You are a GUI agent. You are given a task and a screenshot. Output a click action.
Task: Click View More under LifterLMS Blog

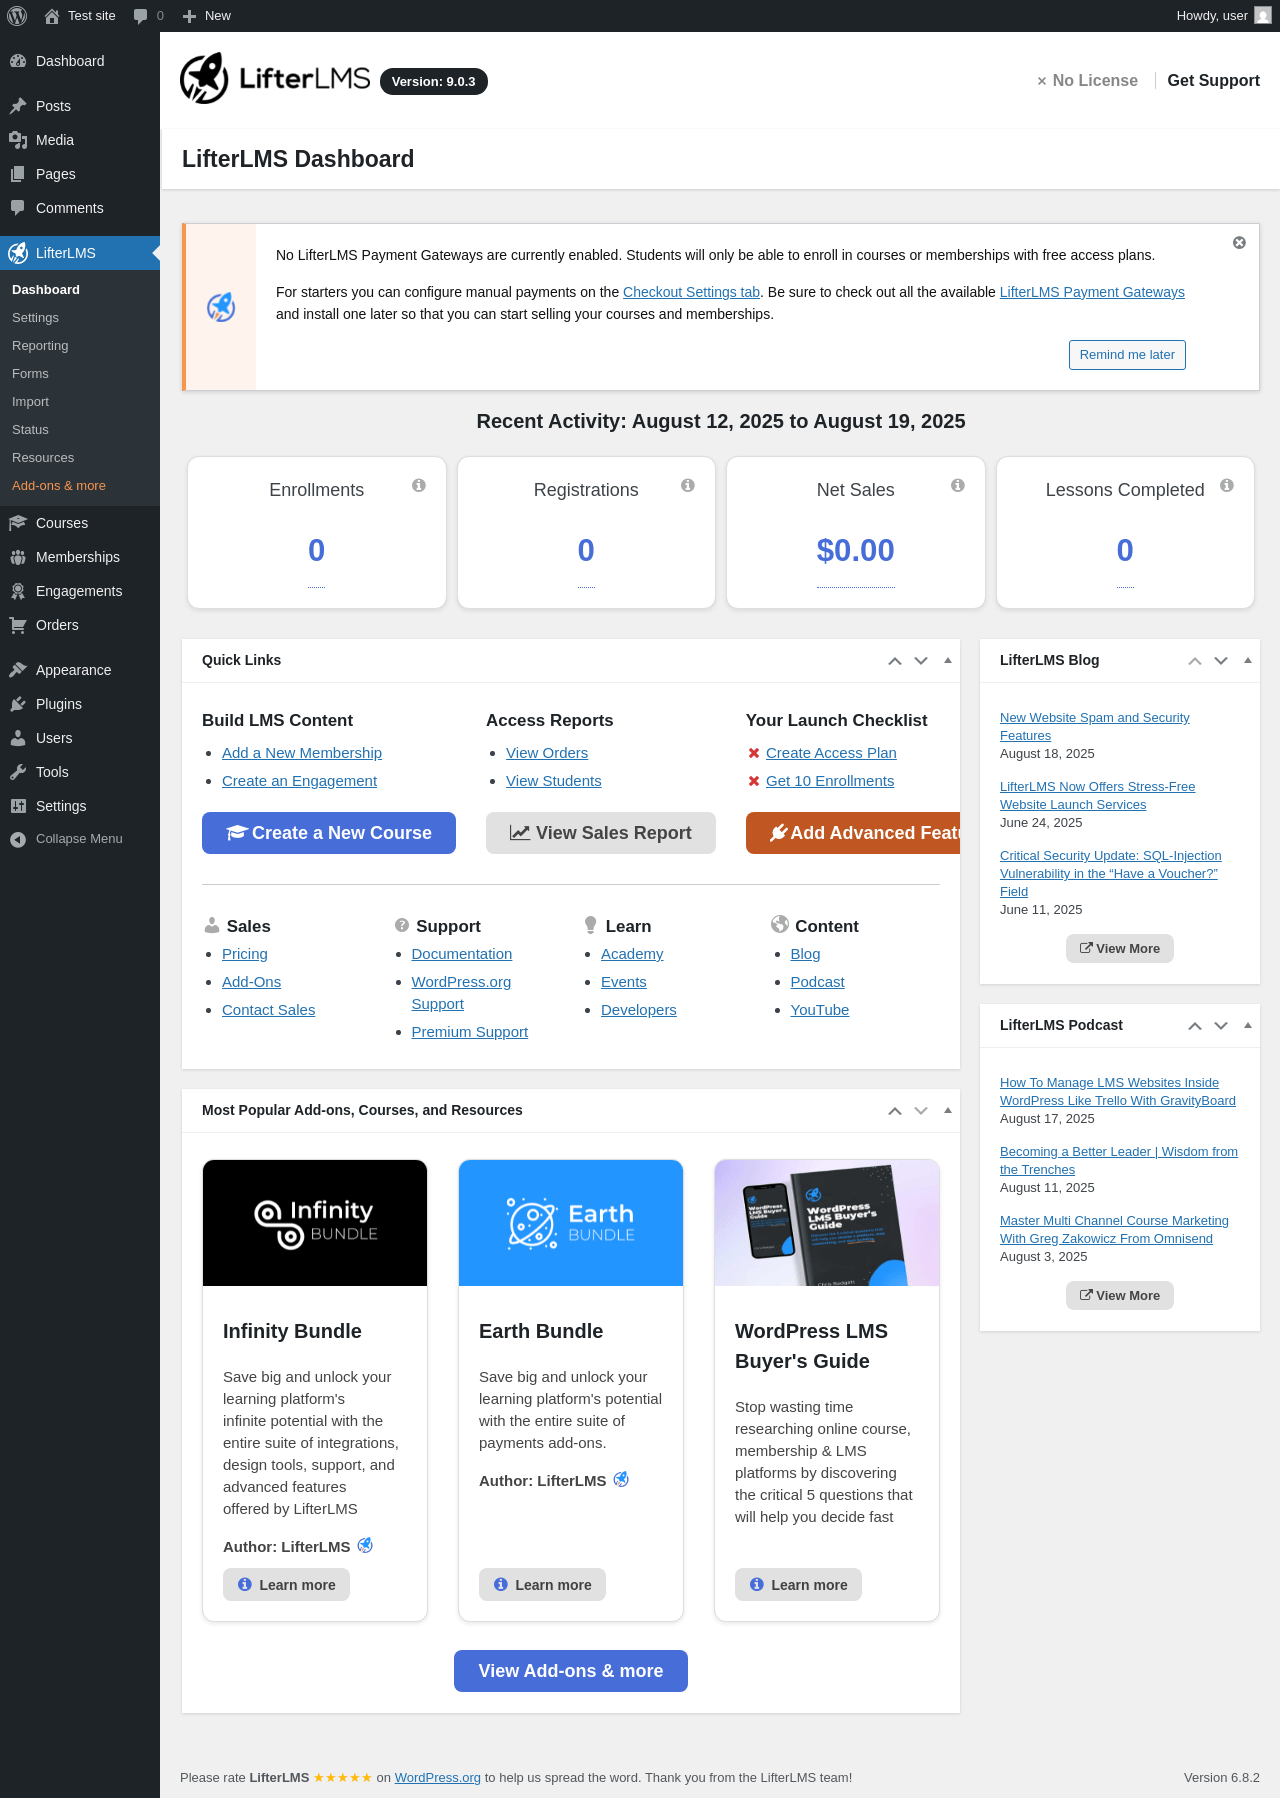pyautogui.click(x=1120, y=949)
